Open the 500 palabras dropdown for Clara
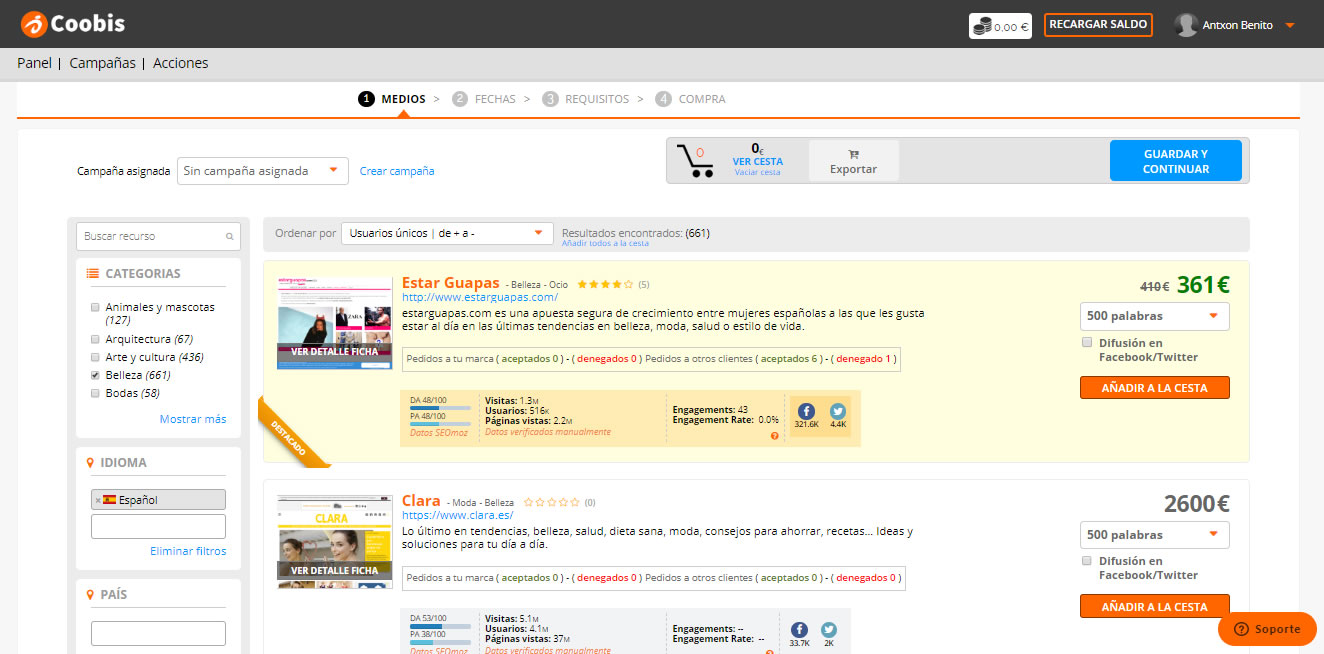1324x654 pixels. [x=1155, y=534]
